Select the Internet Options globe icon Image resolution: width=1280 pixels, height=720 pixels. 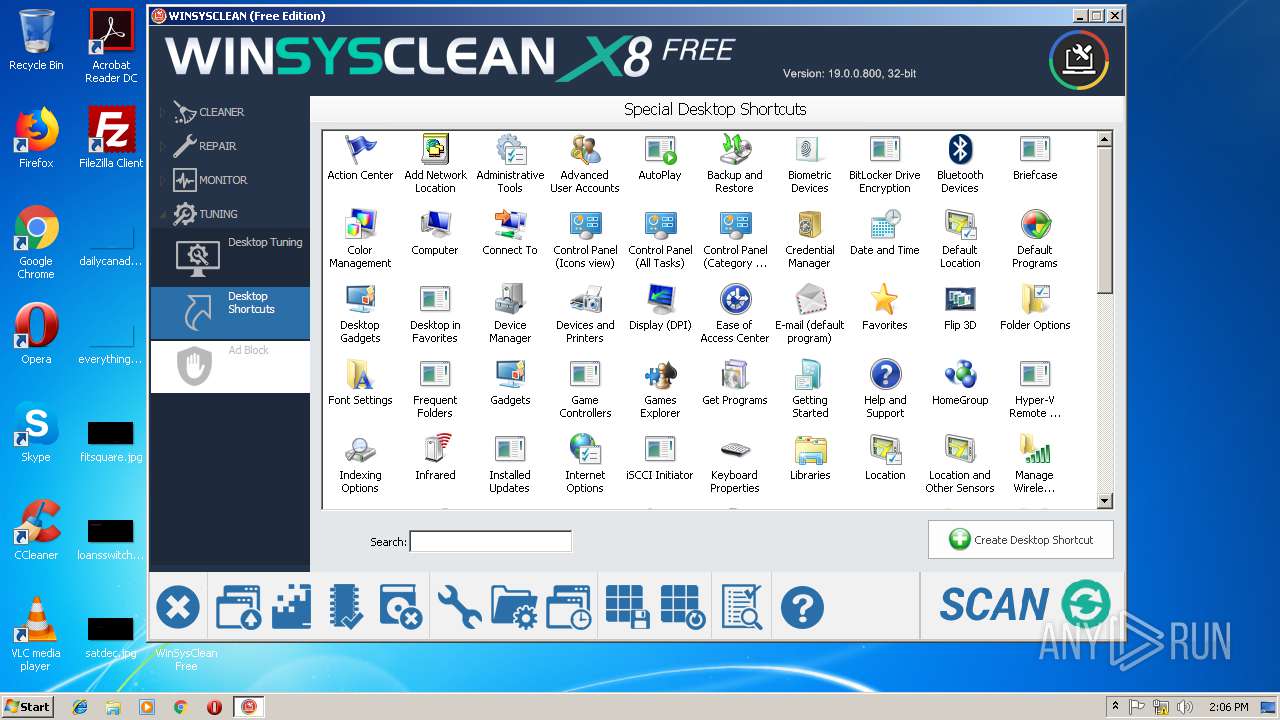(x=585, y=450)
